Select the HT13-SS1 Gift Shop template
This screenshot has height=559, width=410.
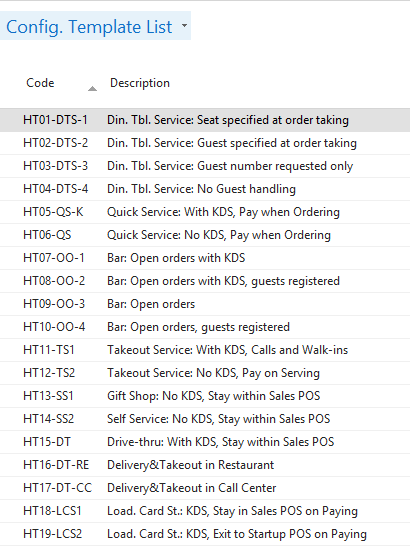(205, 396)
